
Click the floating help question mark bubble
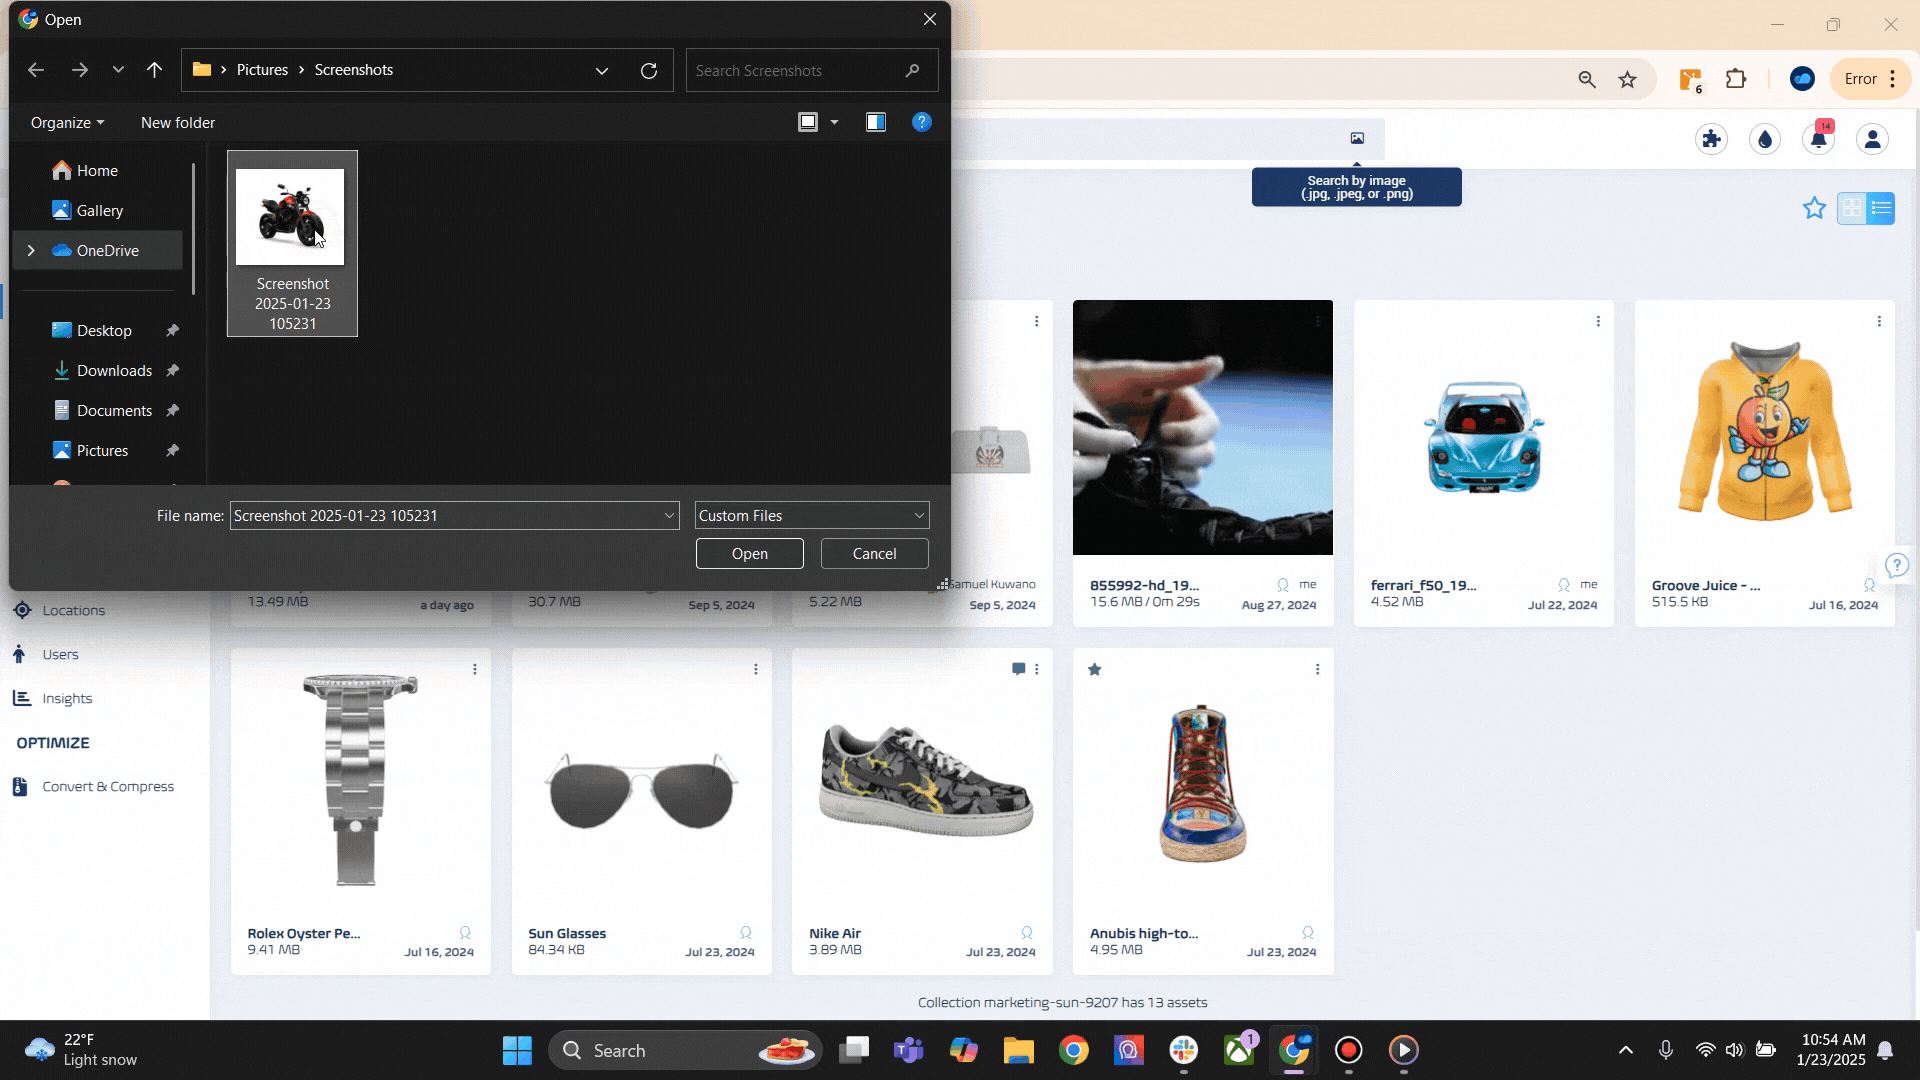point(1897,565)
